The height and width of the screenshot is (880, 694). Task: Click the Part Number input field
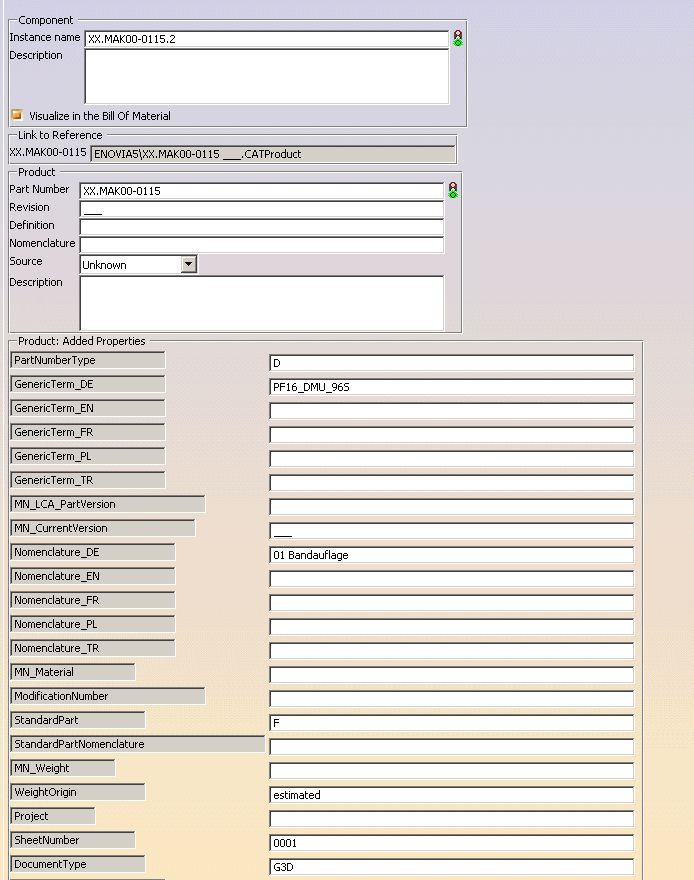(x=261, y=191)
